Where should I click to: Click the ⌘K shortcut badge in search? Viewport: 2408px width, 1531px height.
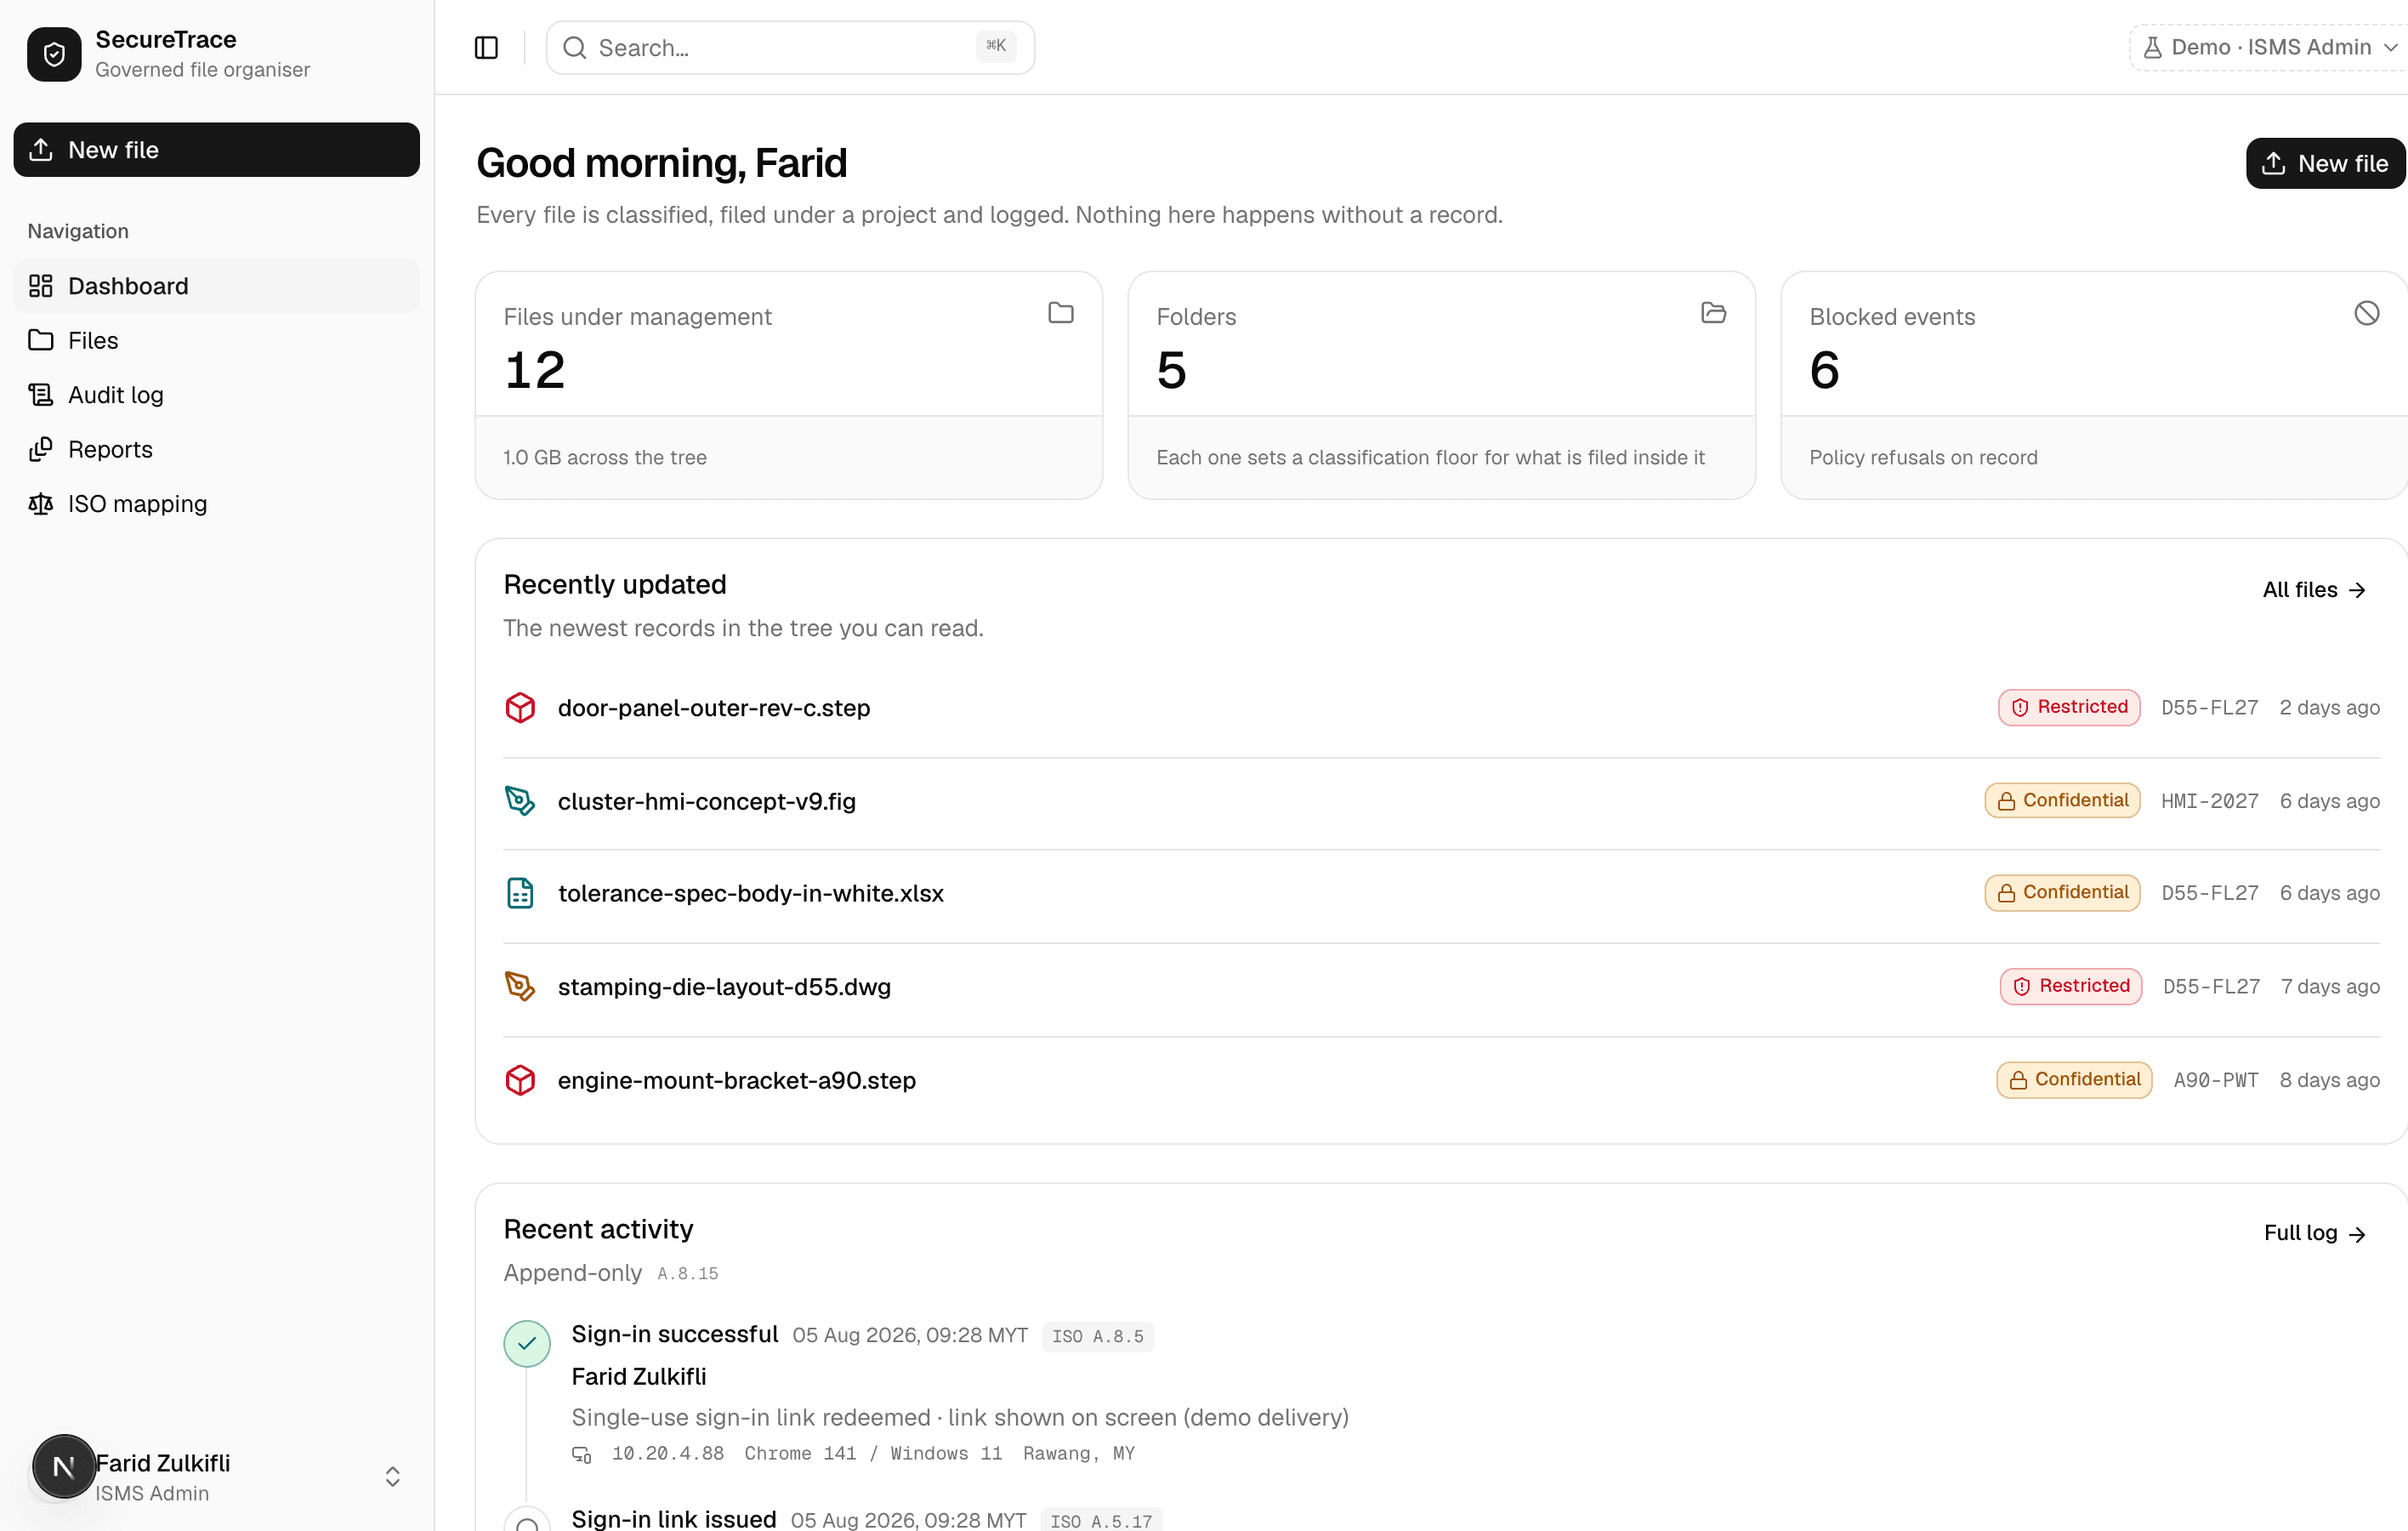coord(996,46)
